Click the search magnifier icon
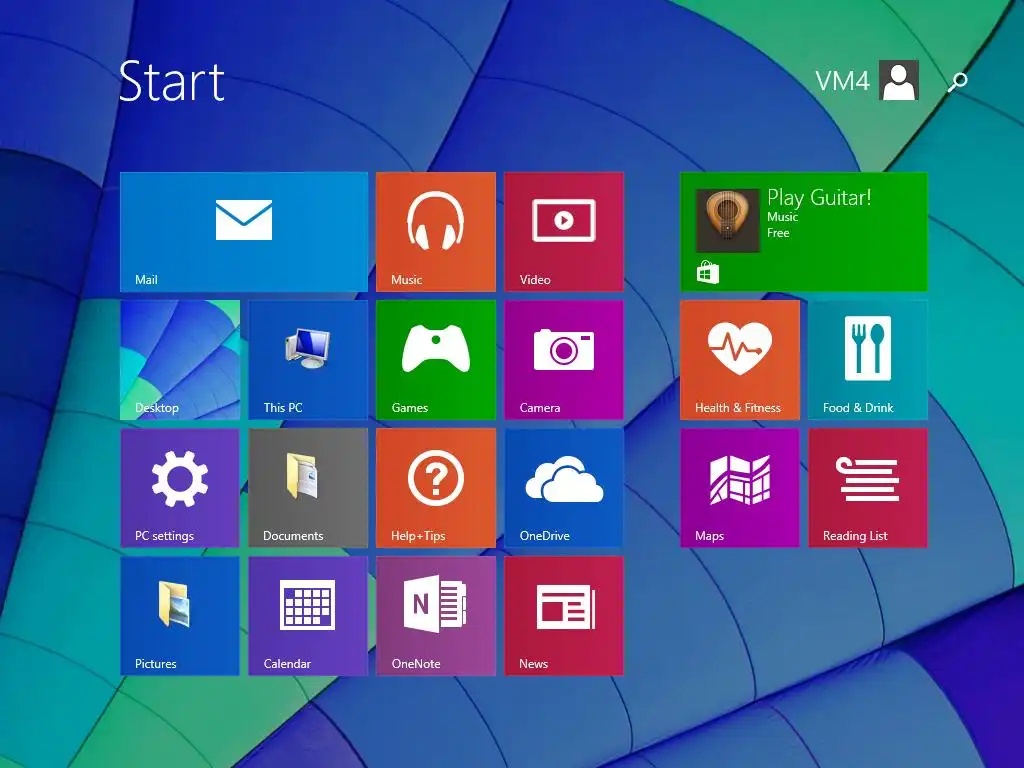The width and height of the screenshot is (1024, 768). tap(958, 82)
